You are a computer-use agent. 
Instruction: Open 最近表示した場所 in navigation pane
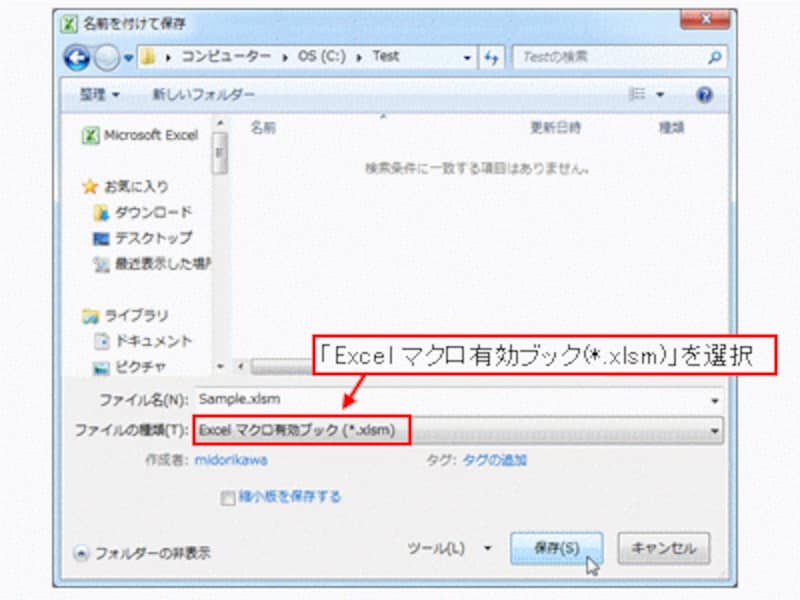point(163,264)
